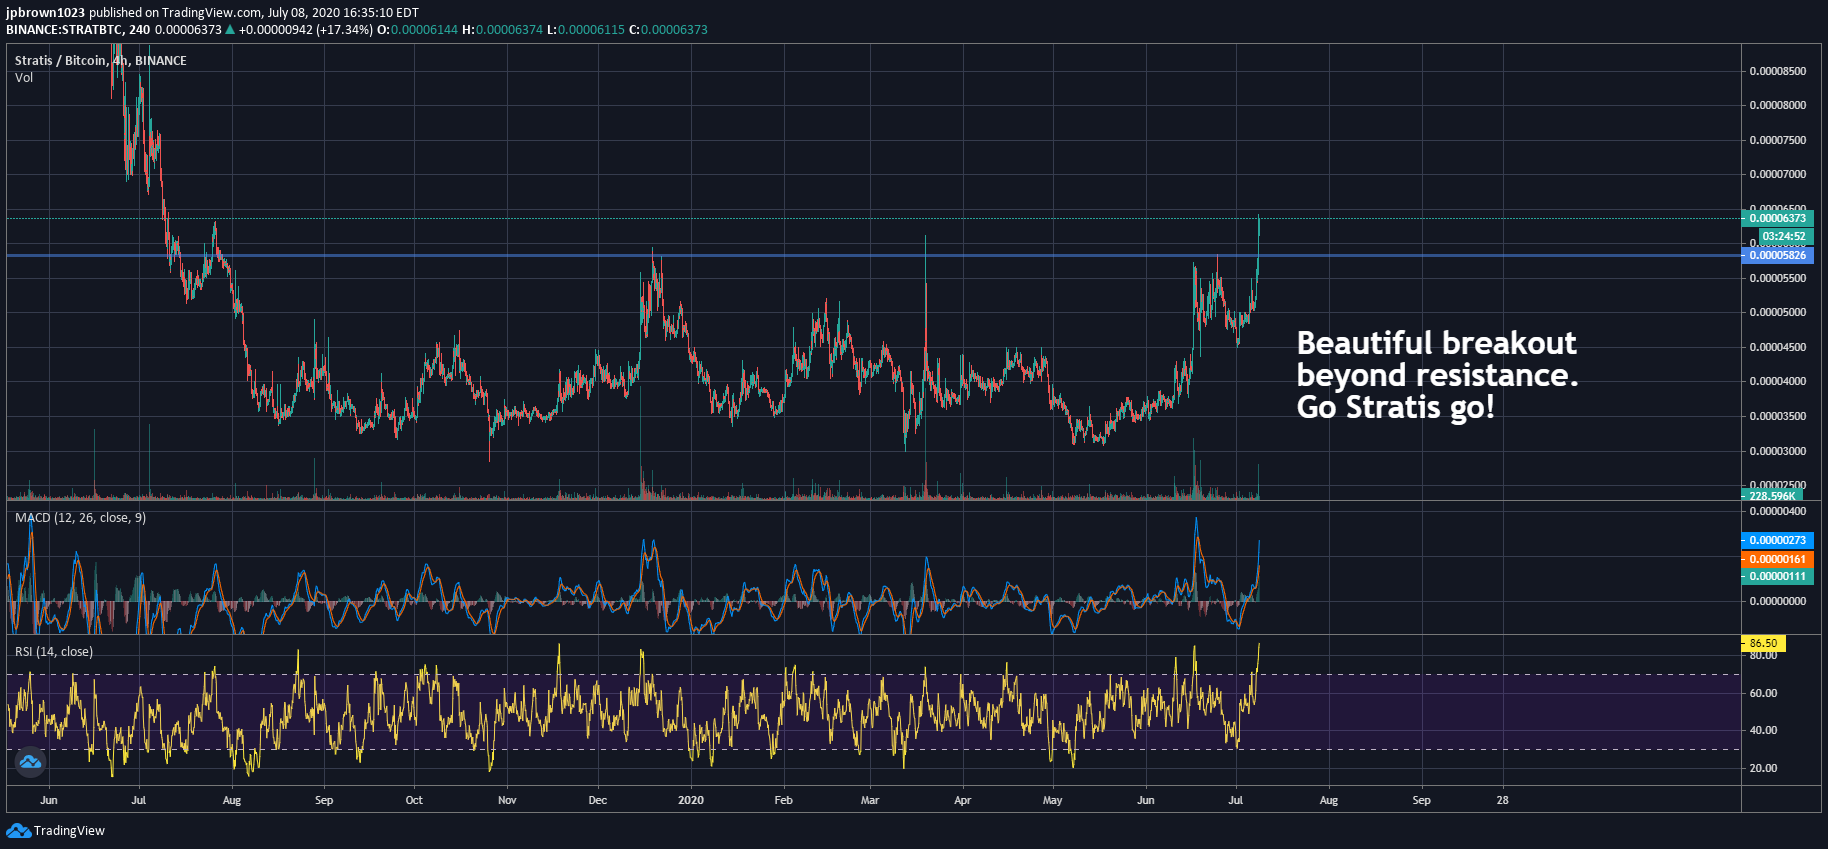
Task: Click the green current-price tag on the price axis
Action: [x=1777, y=218]
